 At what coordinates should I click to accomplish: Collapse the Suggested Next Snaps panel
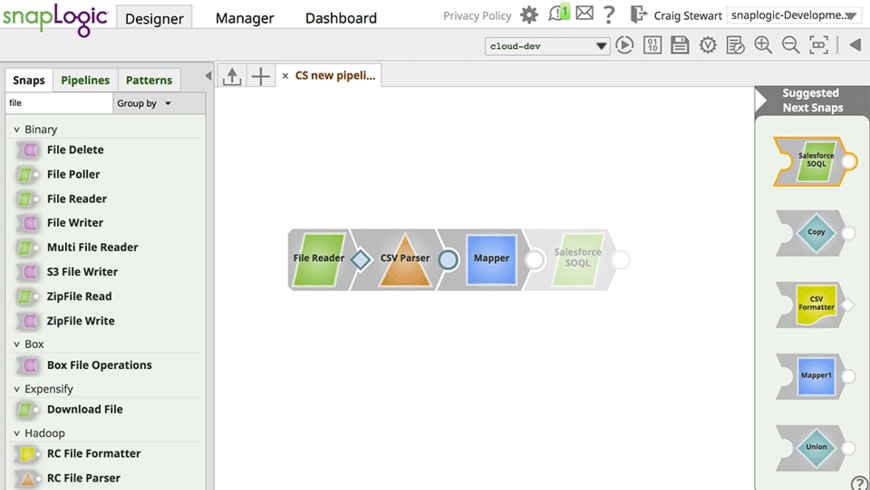click(761, 100)
